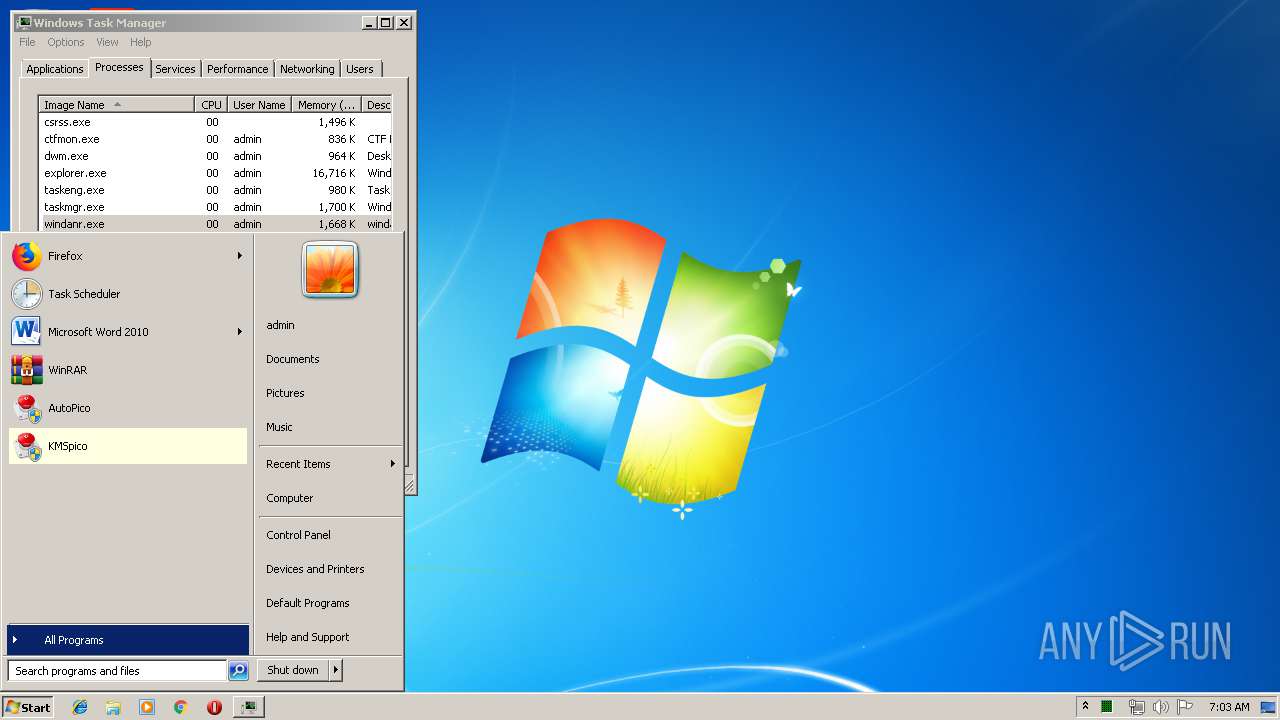Click the user account picture thumbnail
Viewport: 1280px width, 720px height.
330,269
